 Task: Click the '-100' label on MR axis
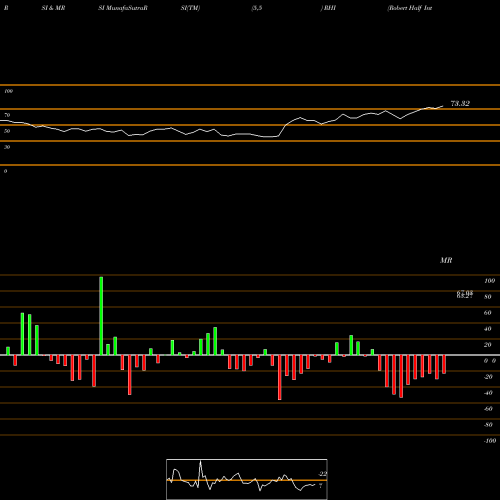click(x=490, y=441)
